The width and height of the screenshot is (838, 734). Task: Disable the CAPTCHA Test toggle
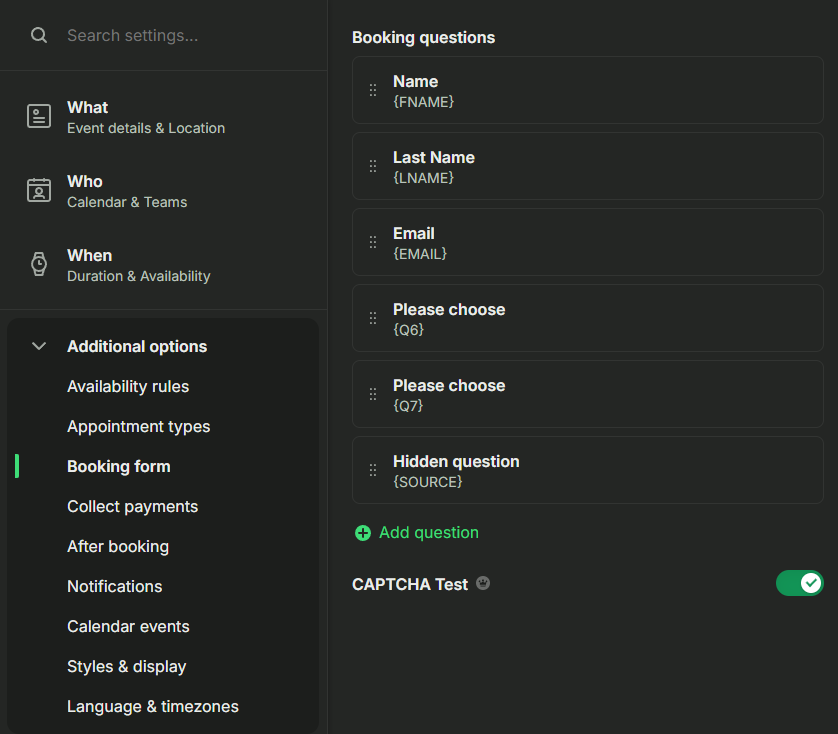(800, 583)
